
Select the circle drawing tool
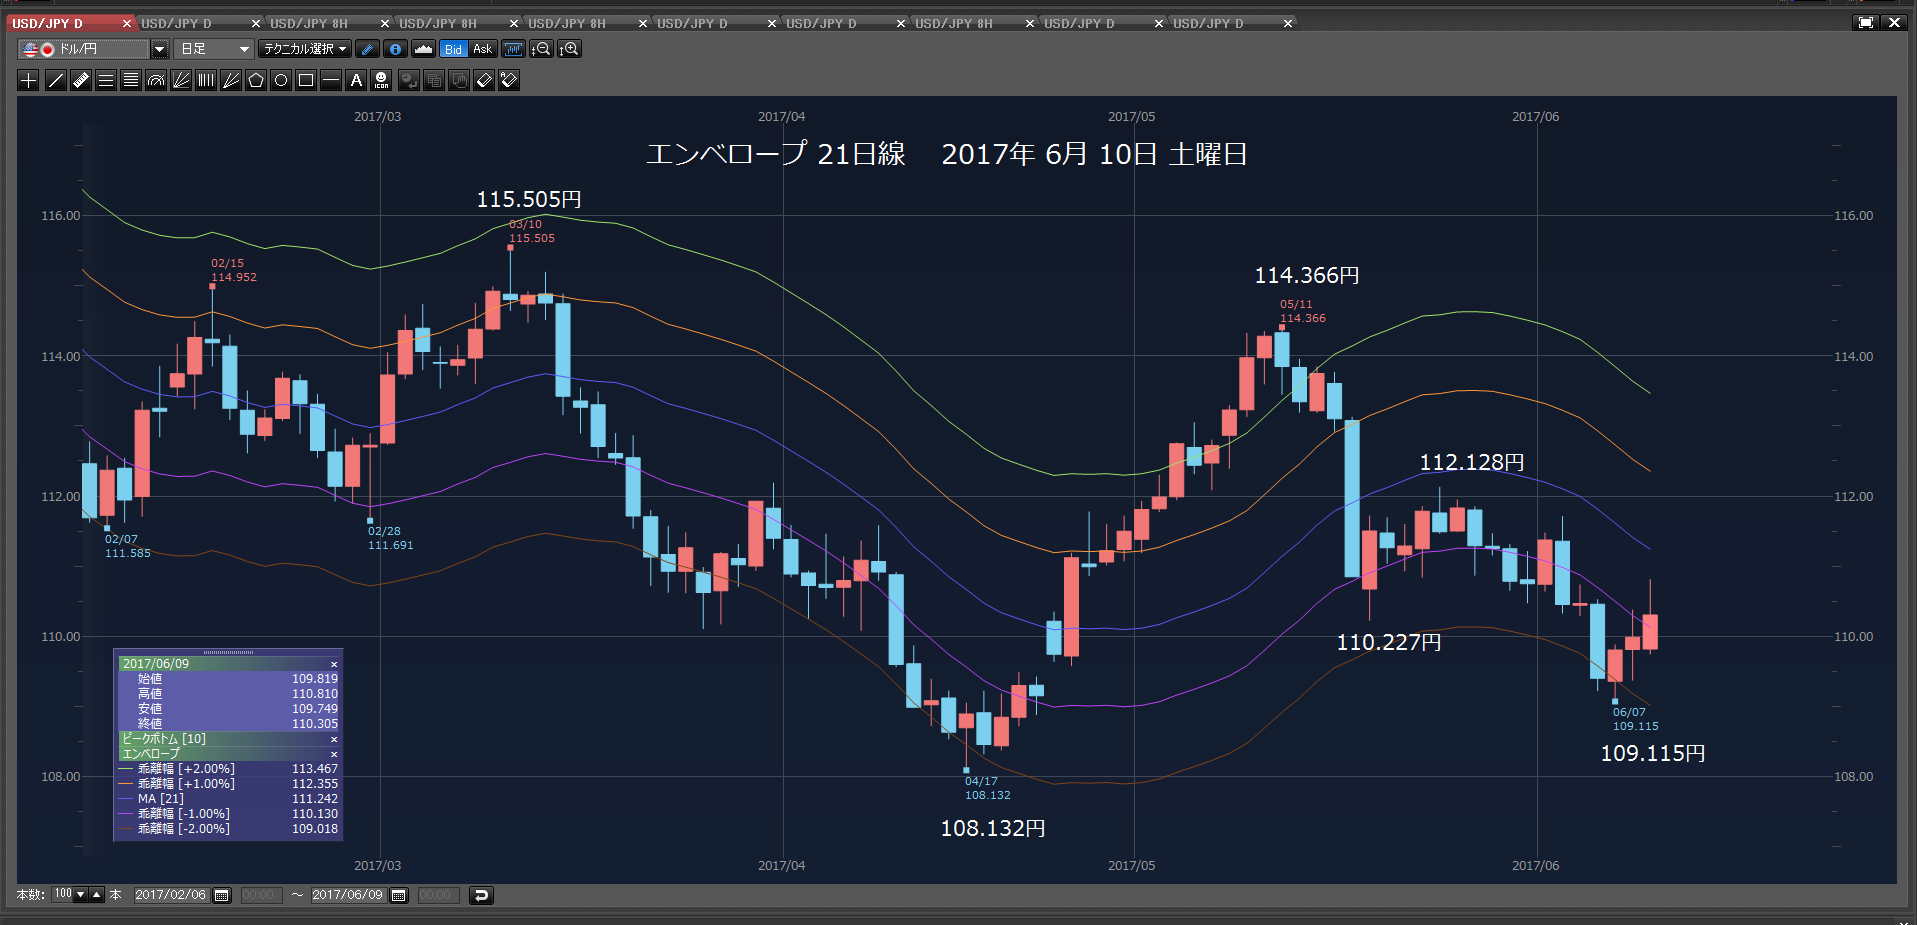click(x=281, y=80)
